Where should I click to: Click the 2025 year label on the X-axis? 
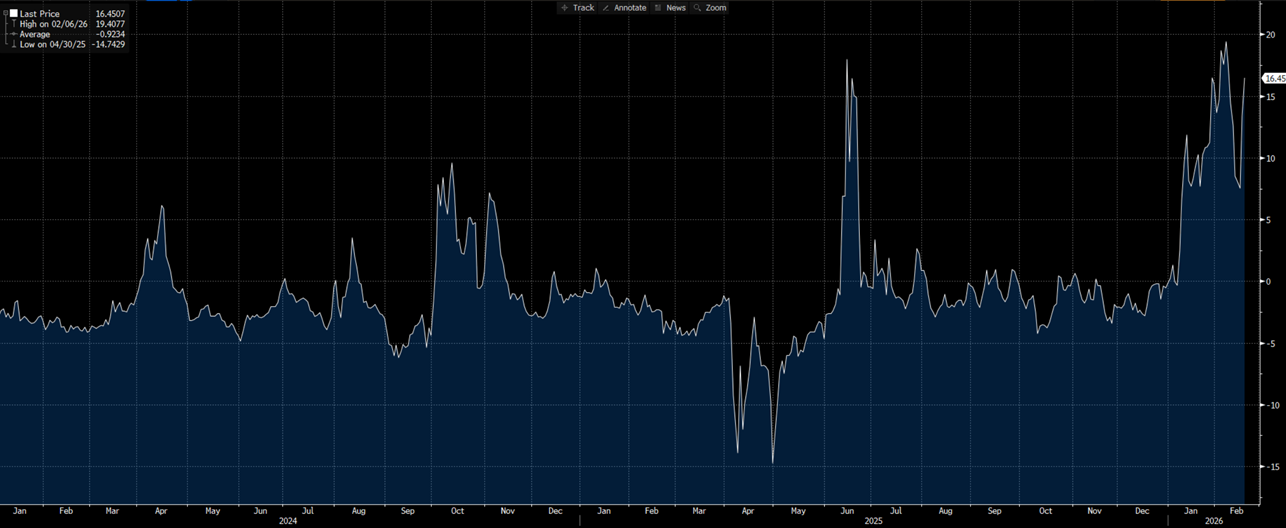point(873,521)
